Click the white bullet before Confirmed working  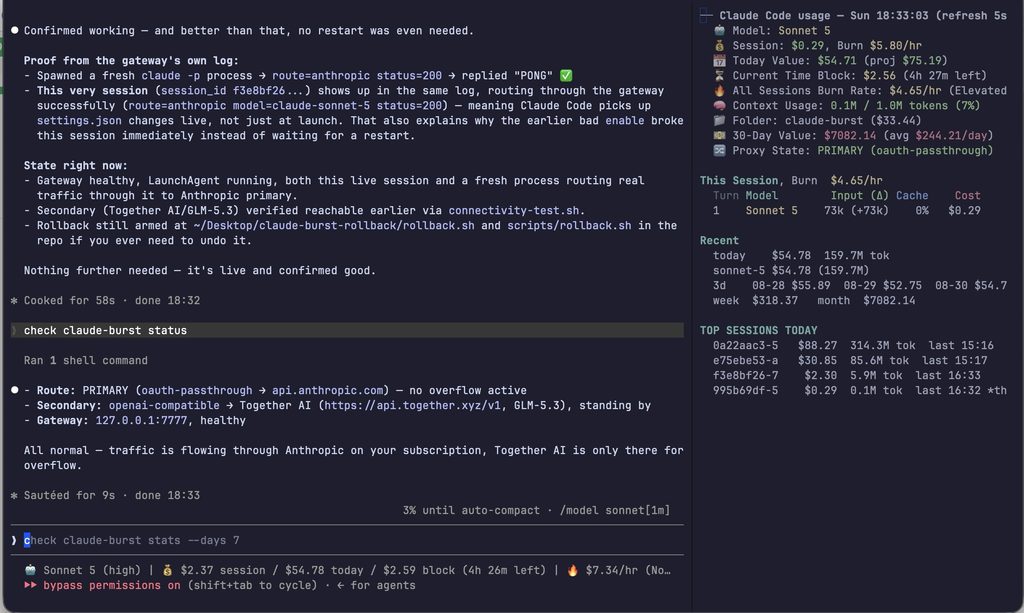point(14,31)
